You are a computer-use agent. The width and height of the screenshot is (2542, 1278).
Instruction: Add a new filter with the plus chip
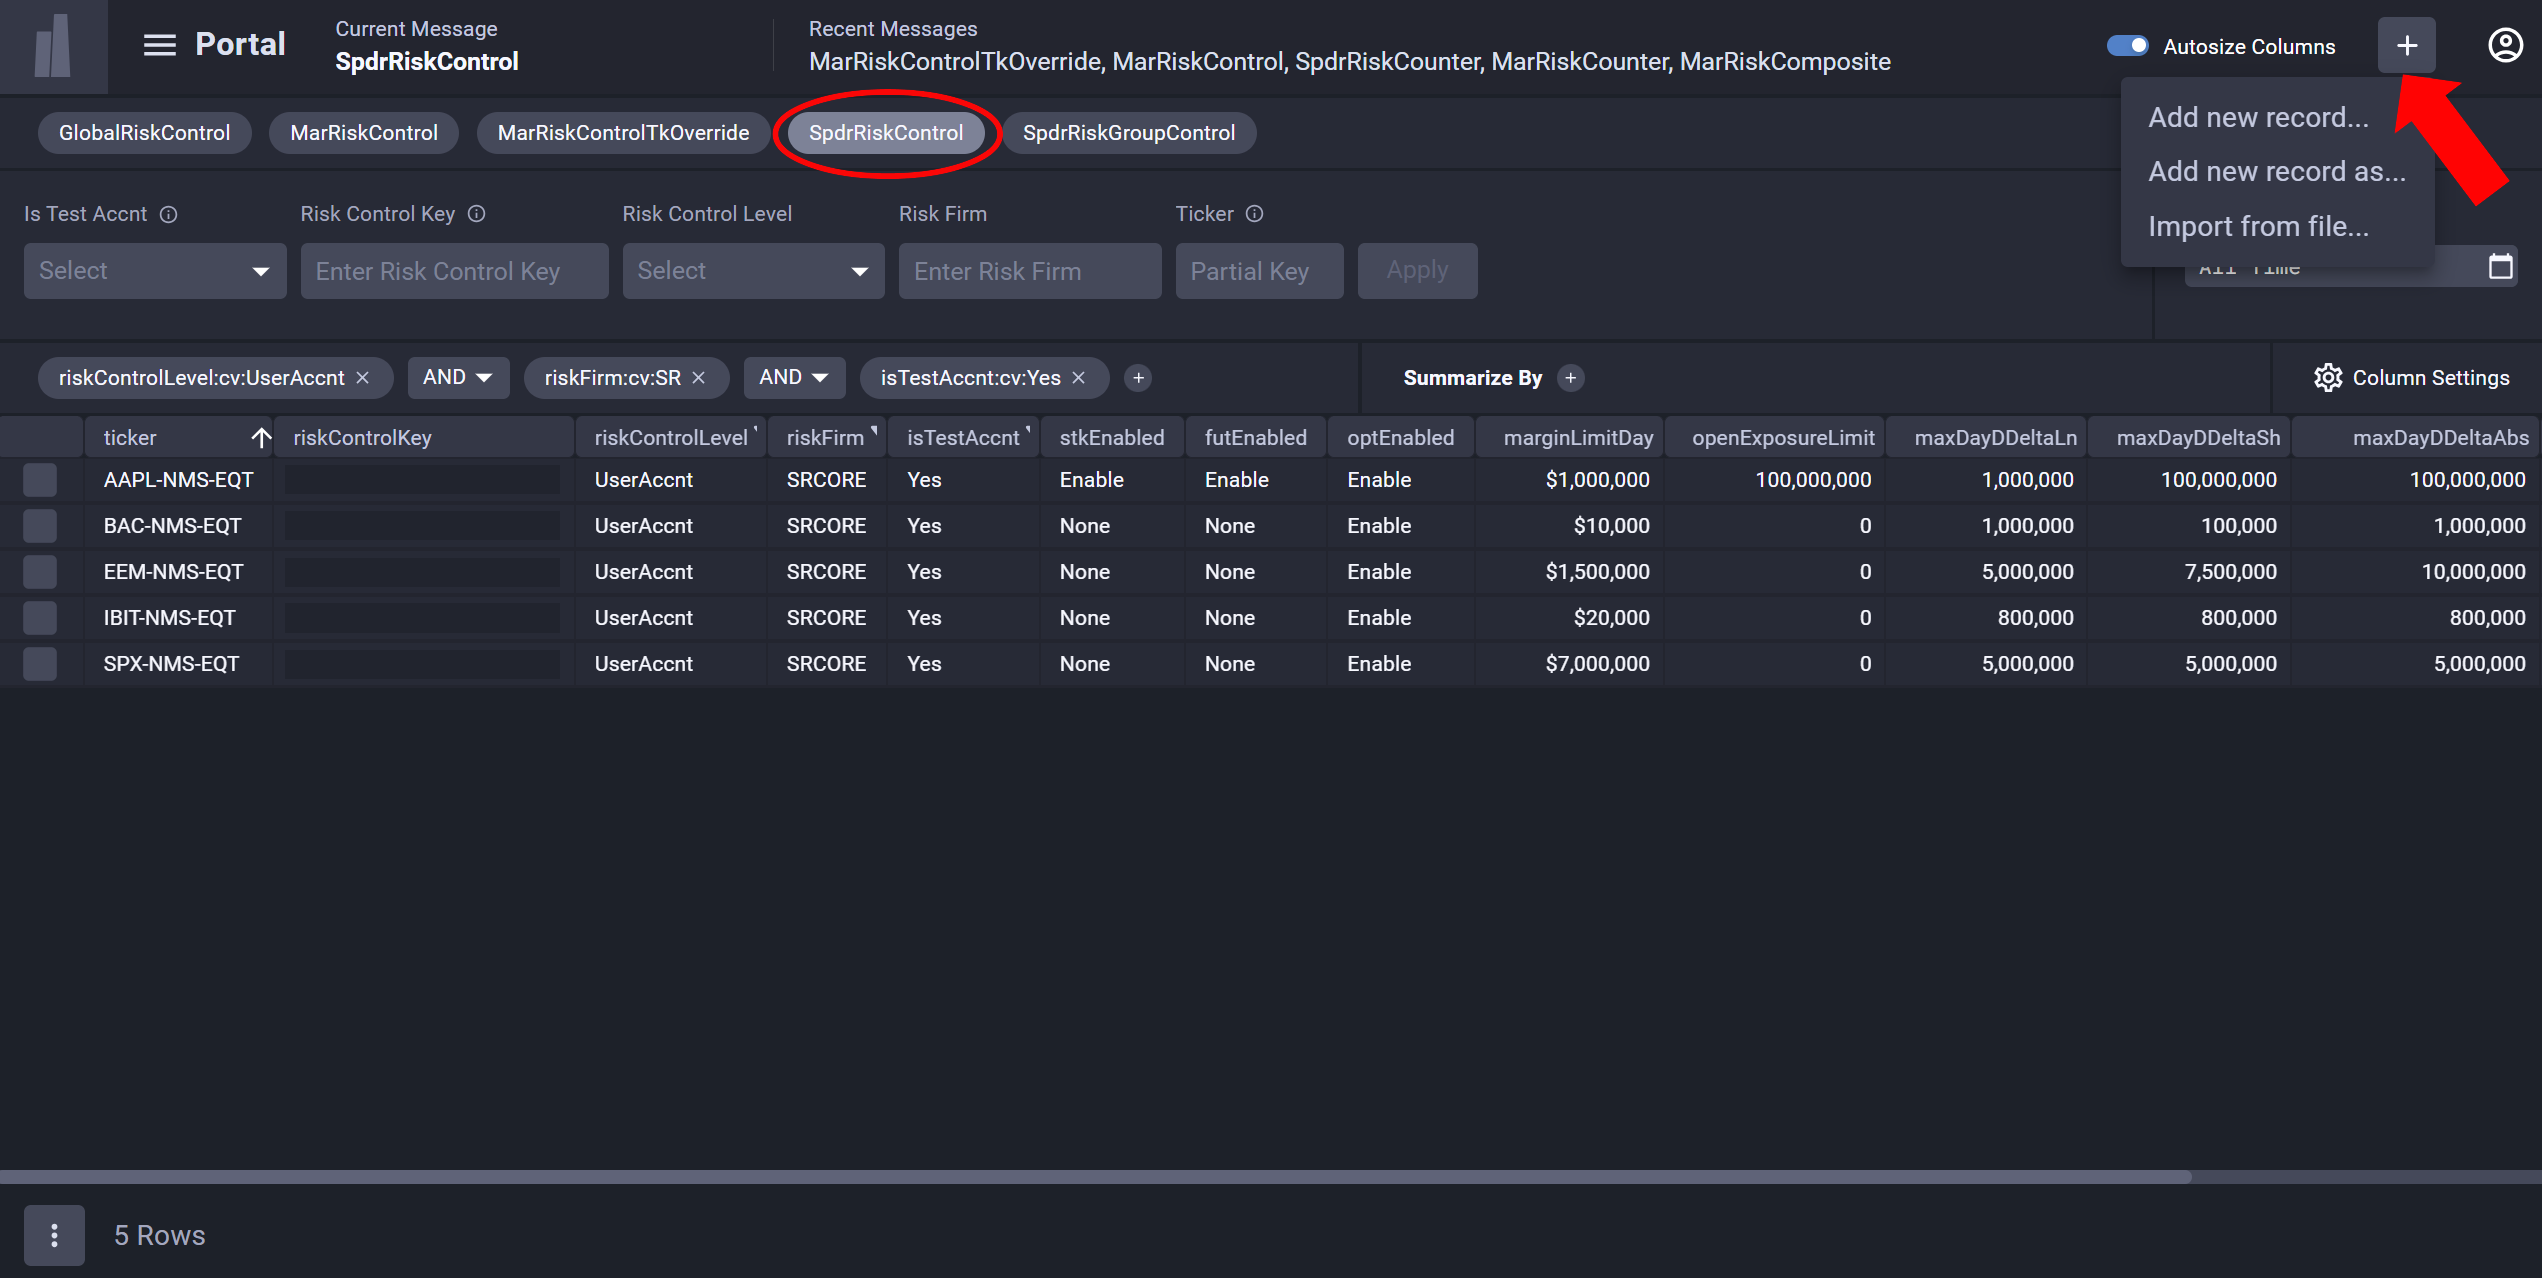click(x=1138, y=378)
